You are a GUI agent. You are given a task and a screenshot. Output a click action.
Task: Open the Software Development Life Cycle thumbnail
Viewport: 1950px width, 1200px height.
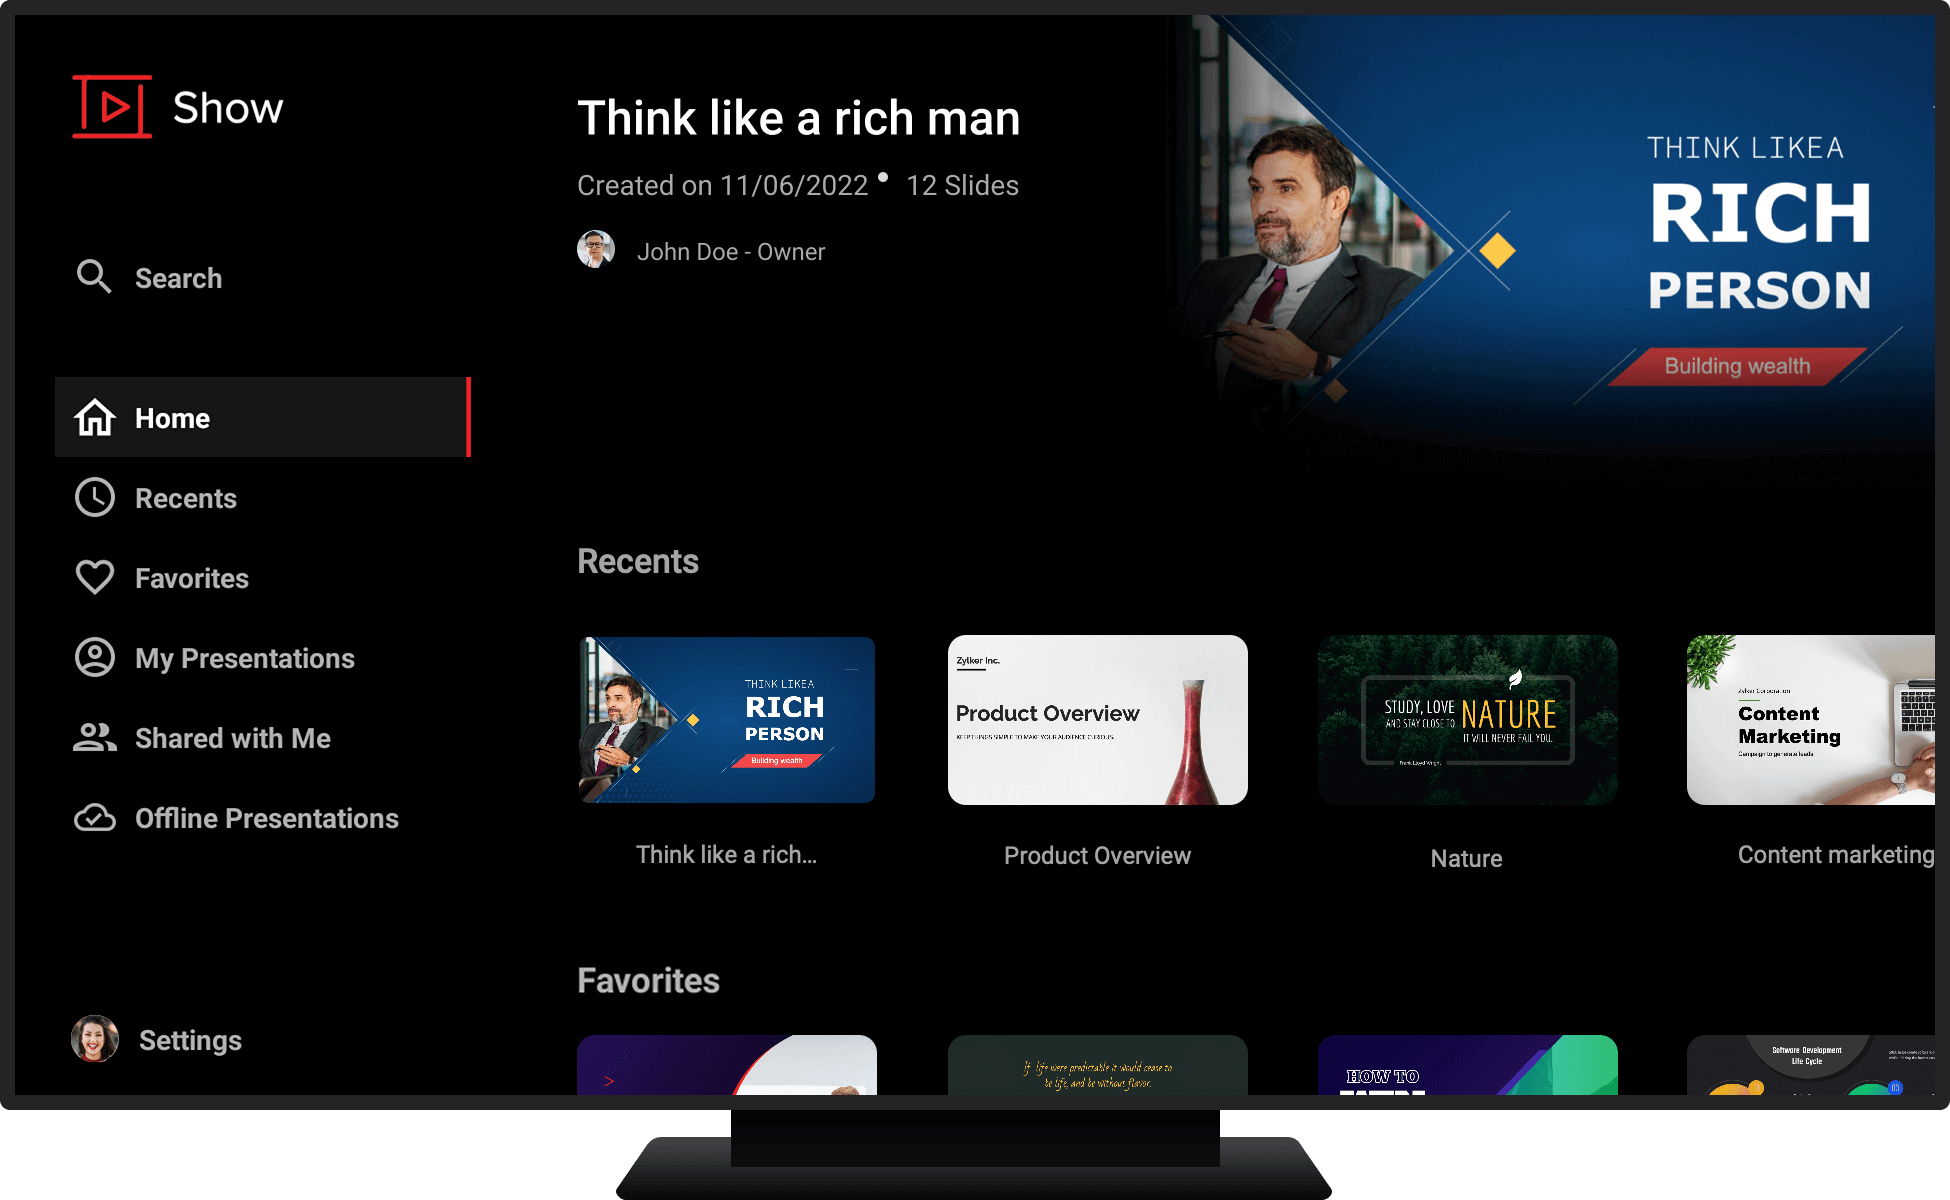[1811, 1065]
